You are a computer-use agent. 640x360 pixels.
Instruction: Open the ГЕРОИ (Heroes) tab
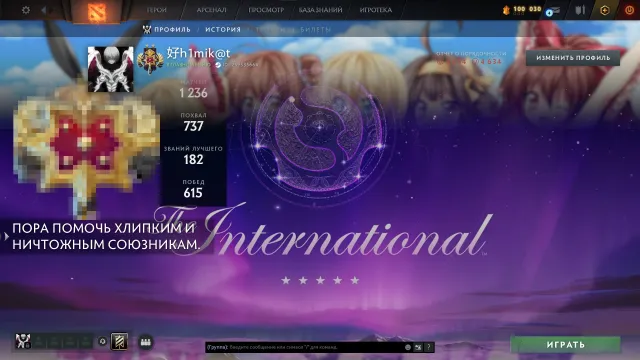(x=157, y=10)
